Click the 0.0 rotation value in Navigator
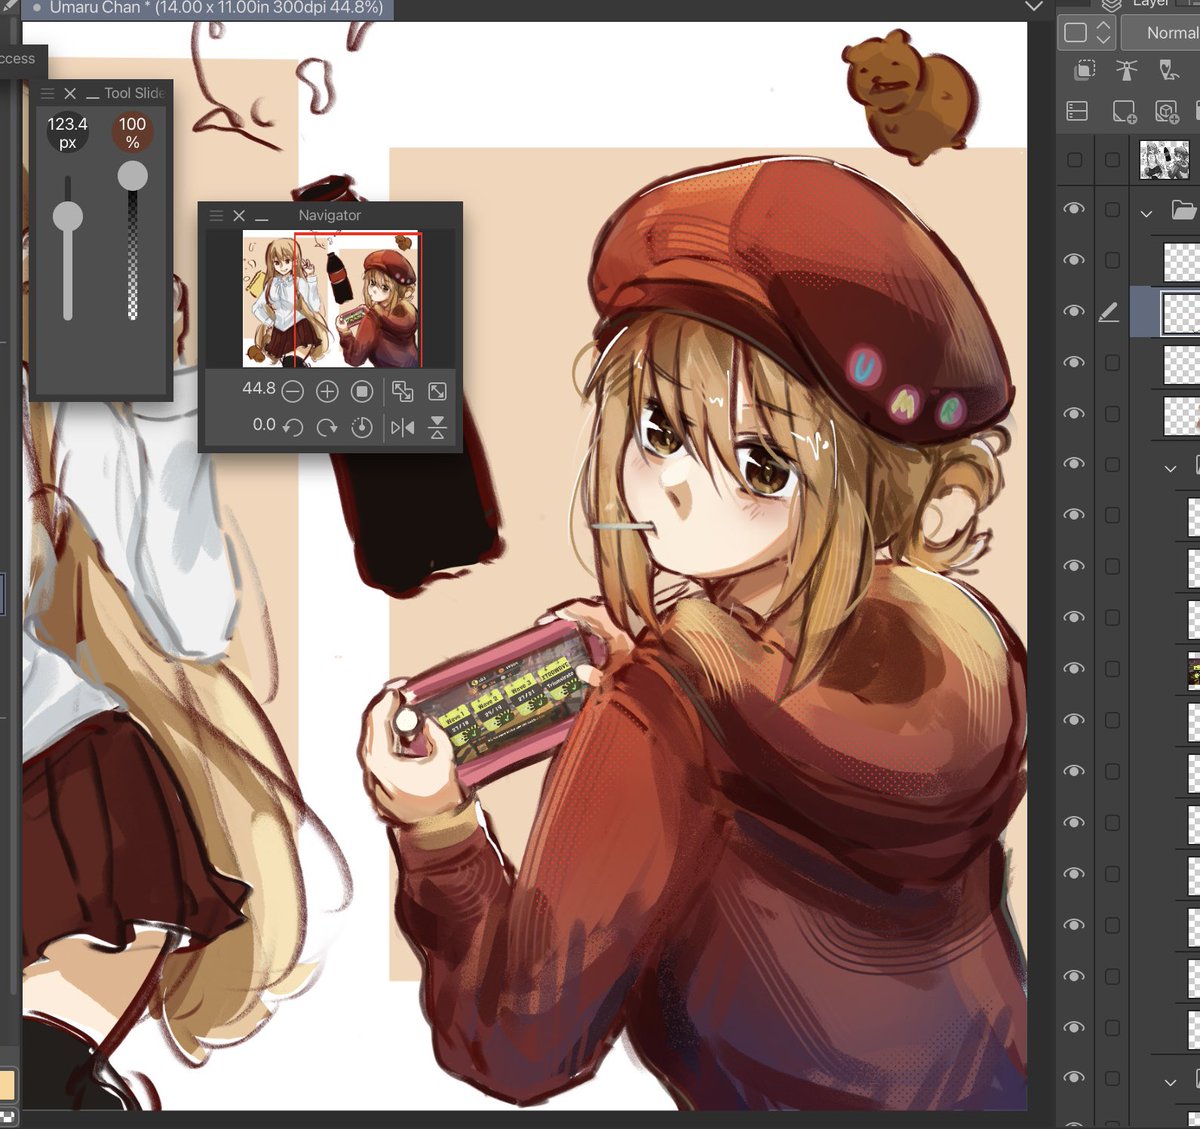 (x=264, y=424)
